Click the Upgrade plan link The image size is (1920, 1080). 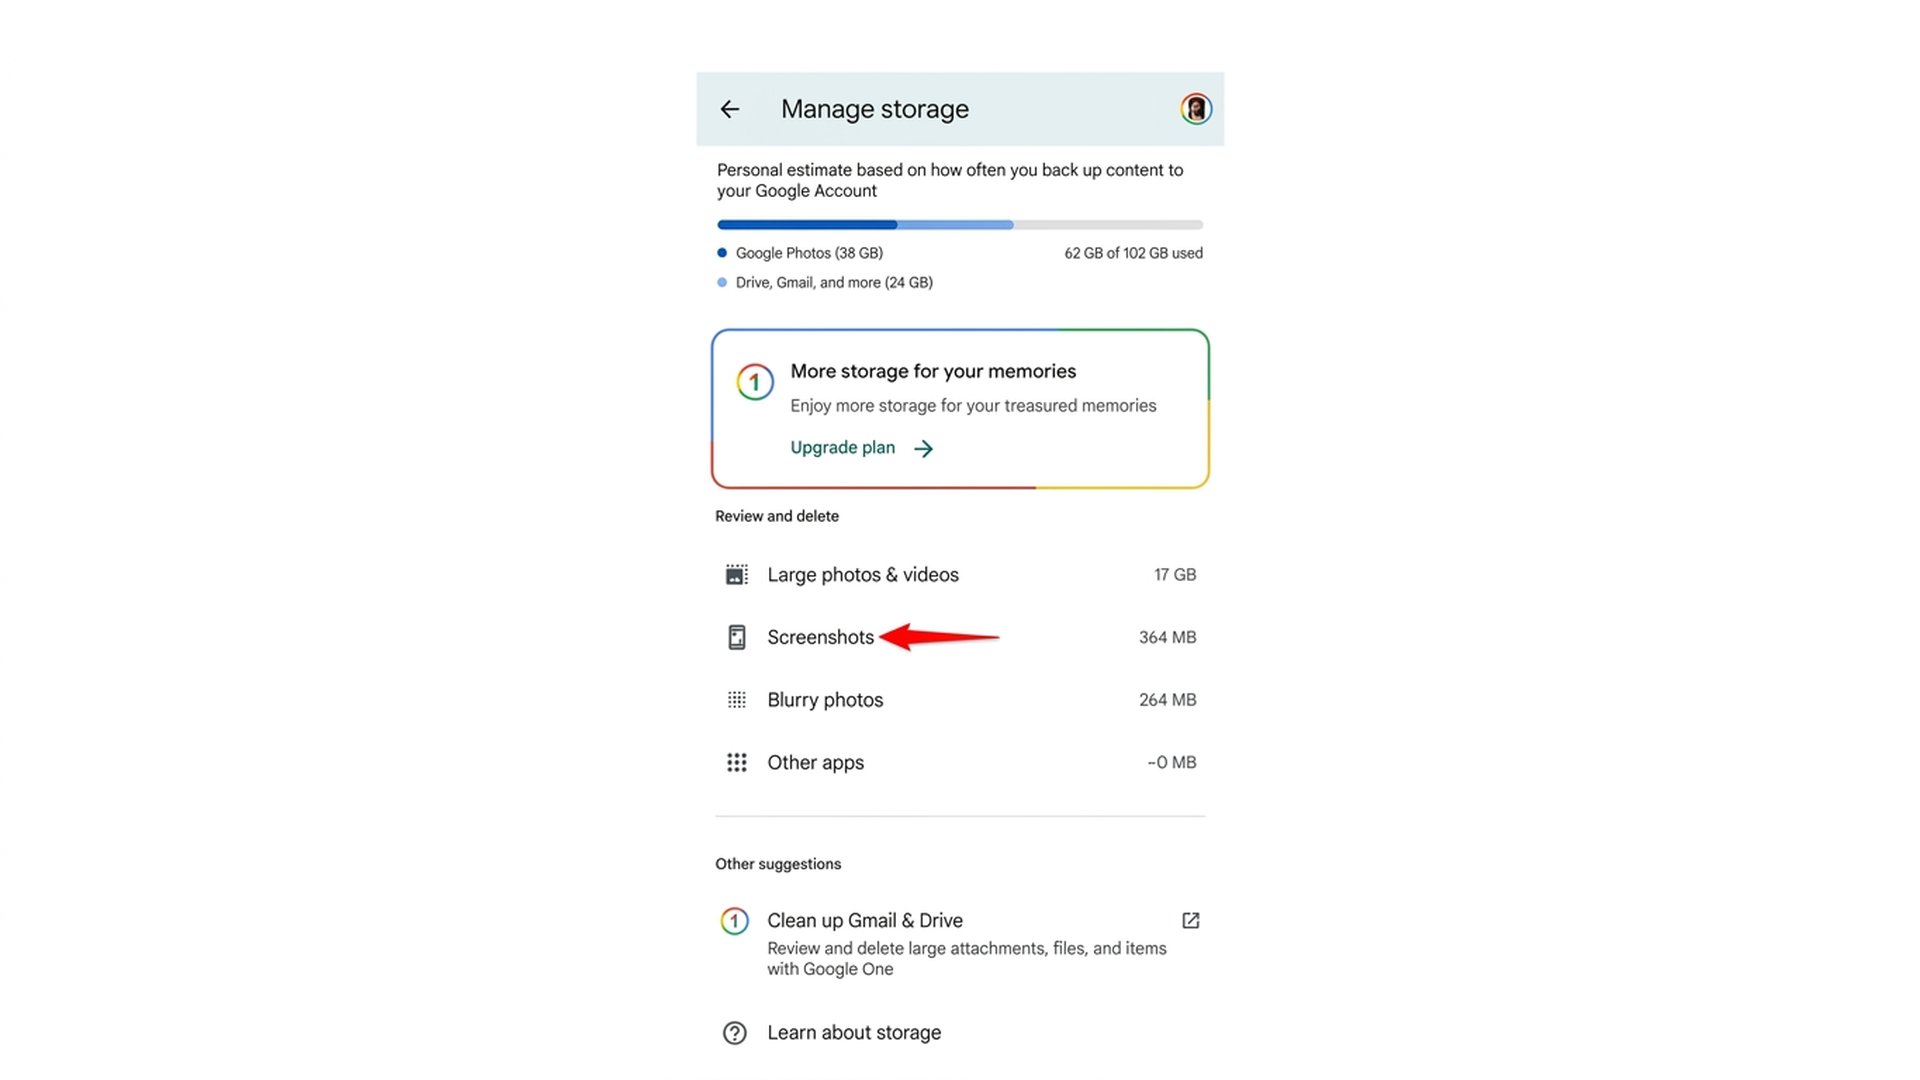click(843, 448)
